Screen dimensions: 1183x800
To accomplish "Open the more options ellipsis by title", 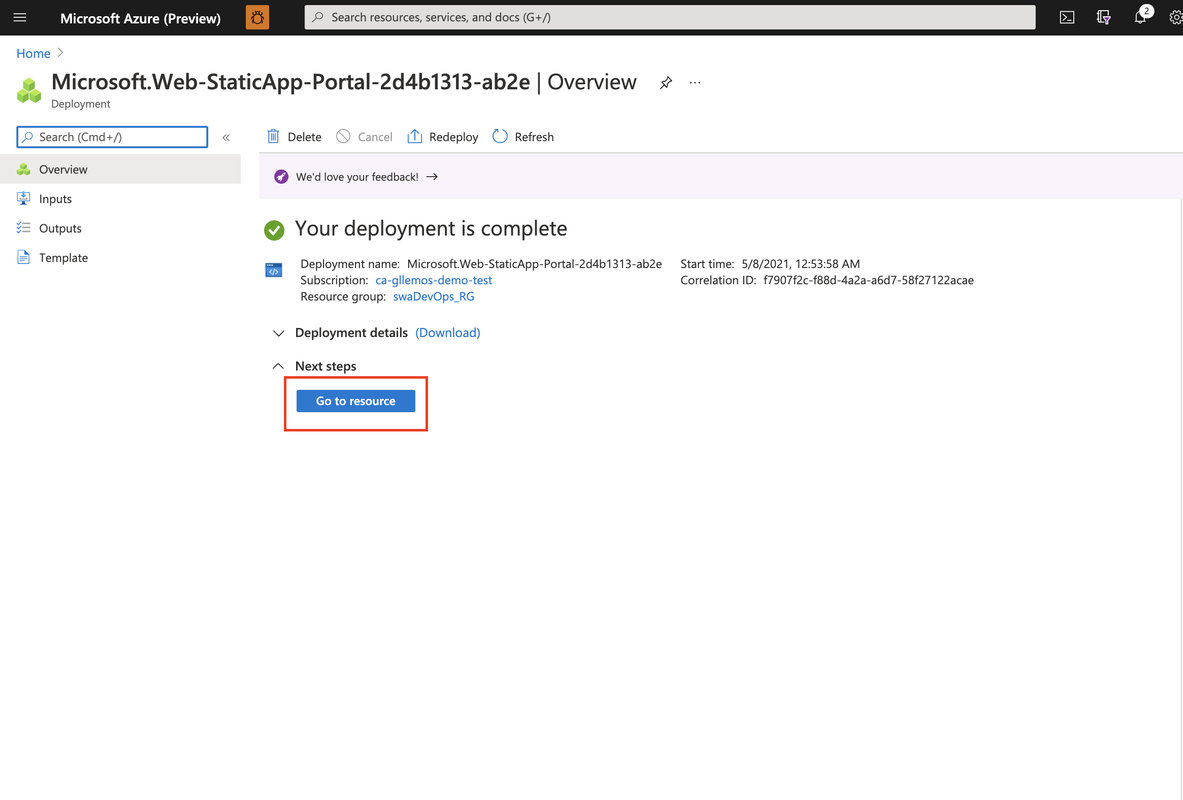I will [x=695, y=82].
